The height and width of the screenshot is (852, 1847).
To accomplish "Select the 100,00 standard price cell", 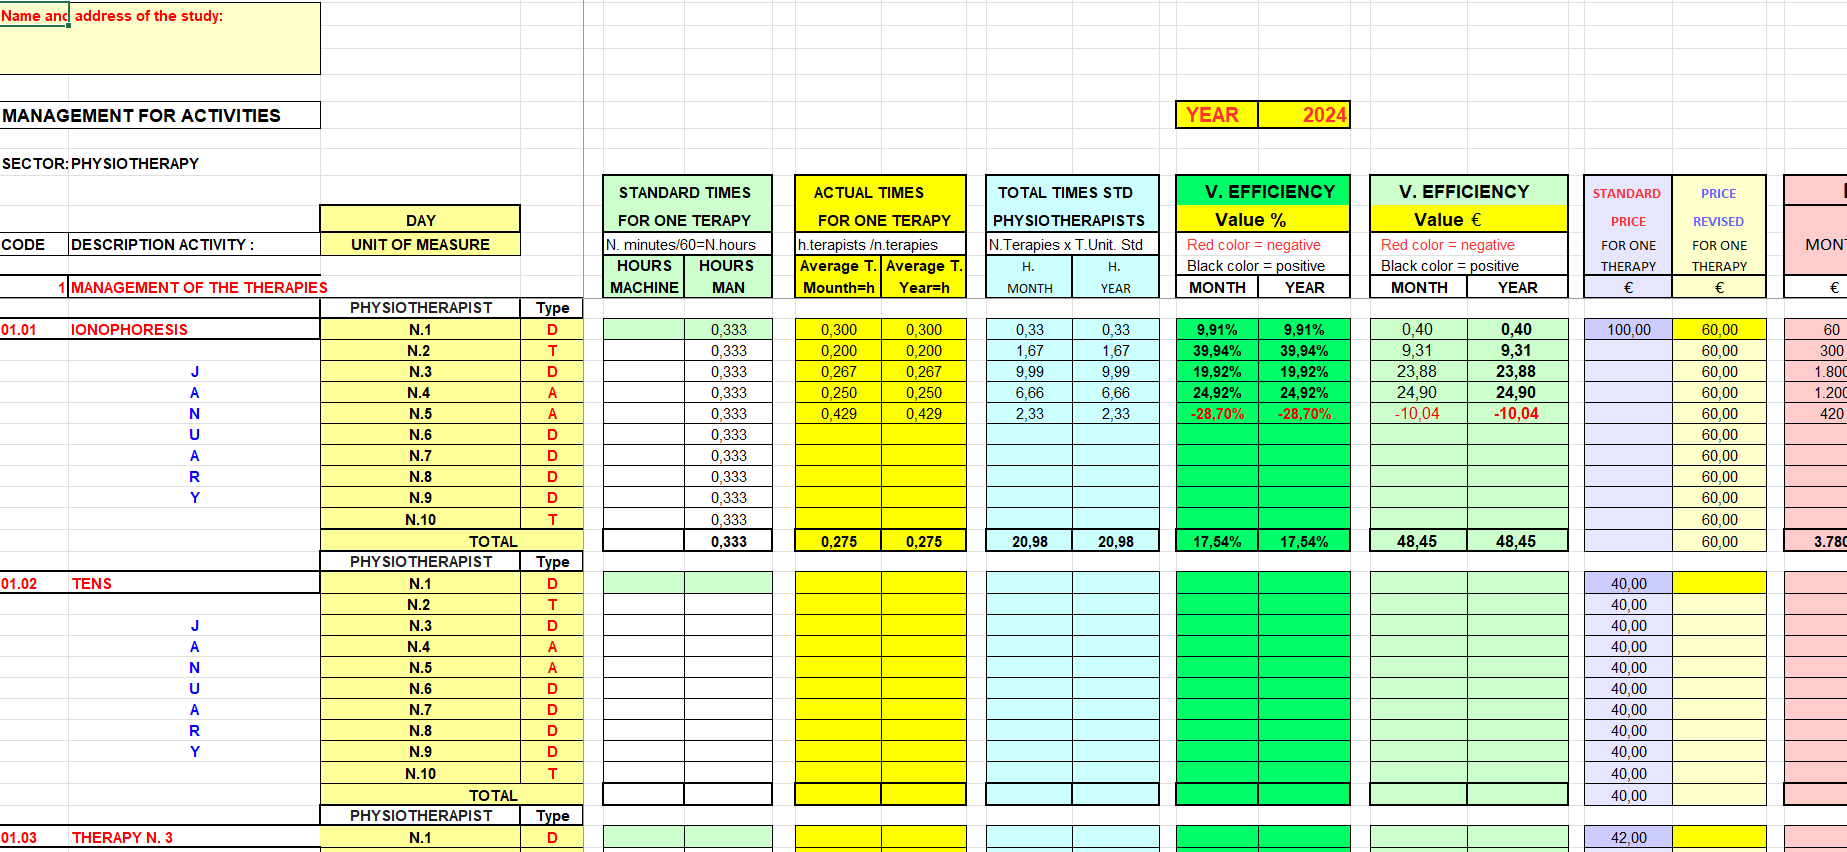I will (1628, 329).
